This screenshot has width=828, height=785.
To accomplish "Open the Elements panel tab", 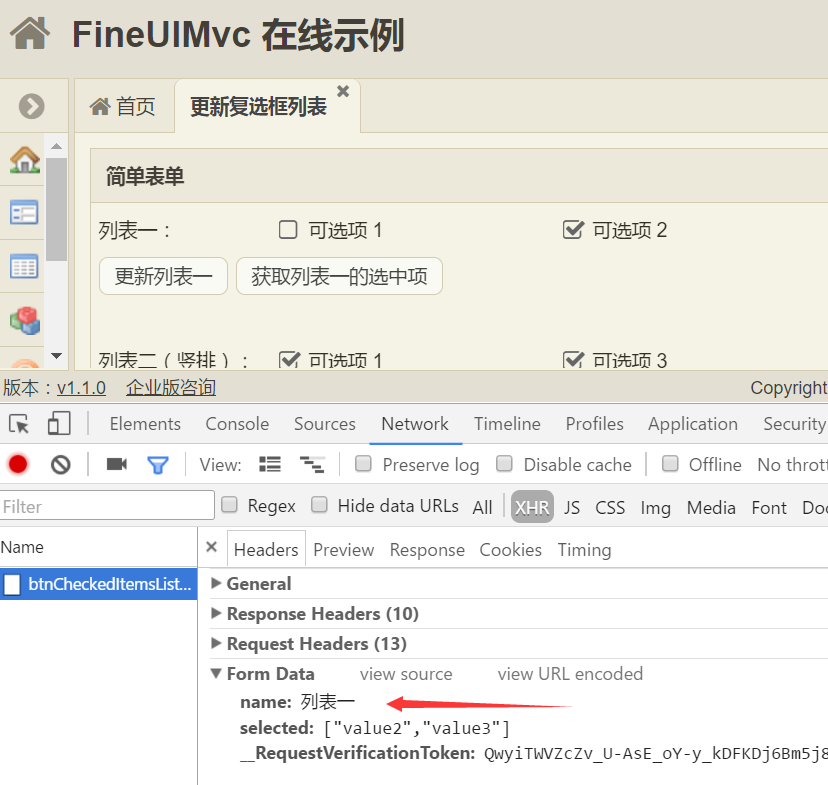I will [145, 424].
